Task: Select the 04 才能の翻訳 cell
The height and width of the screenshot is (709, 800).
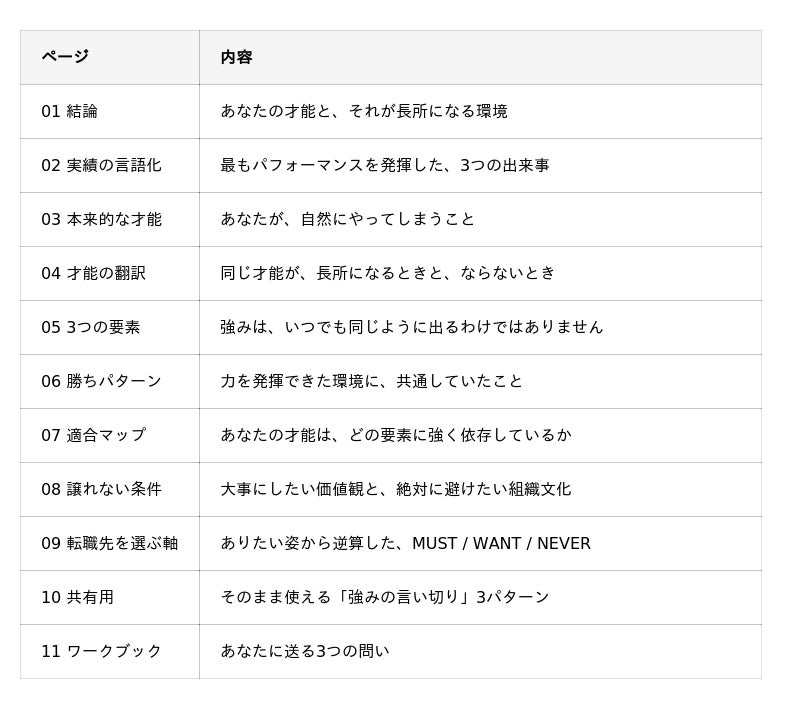Action: point(110,273)
